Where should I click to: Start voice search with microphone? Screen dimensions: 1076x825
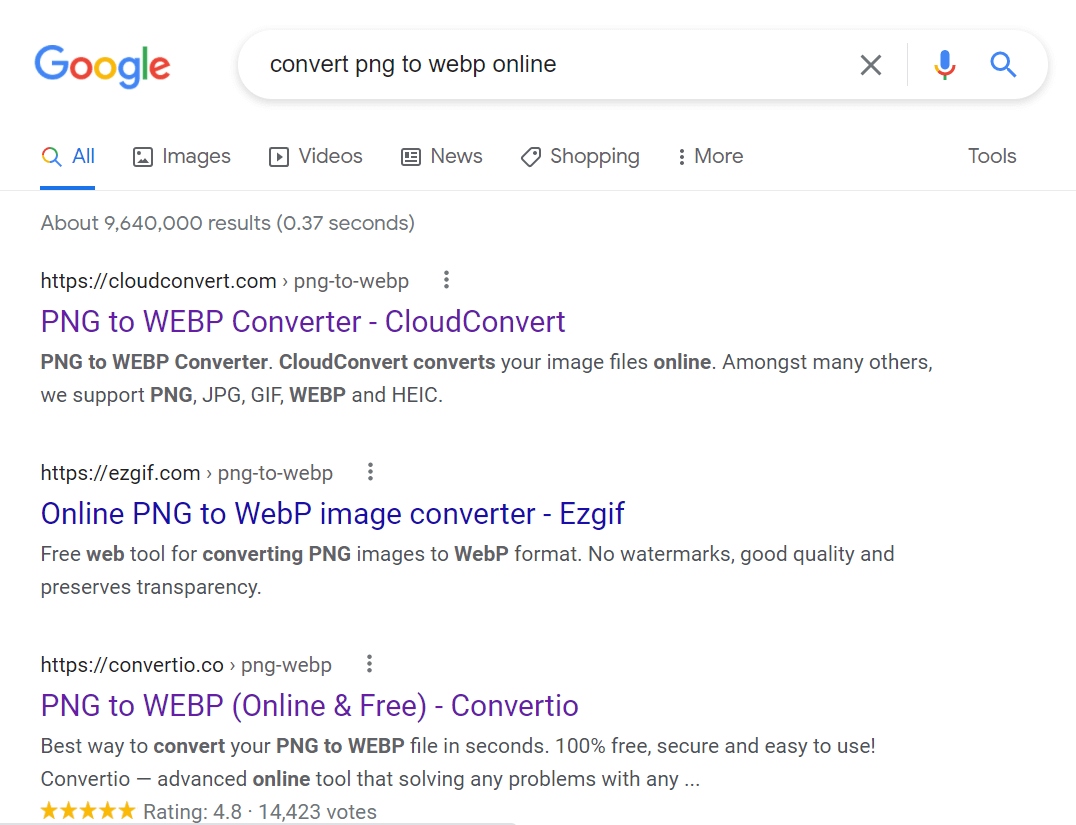click(944, 65)
